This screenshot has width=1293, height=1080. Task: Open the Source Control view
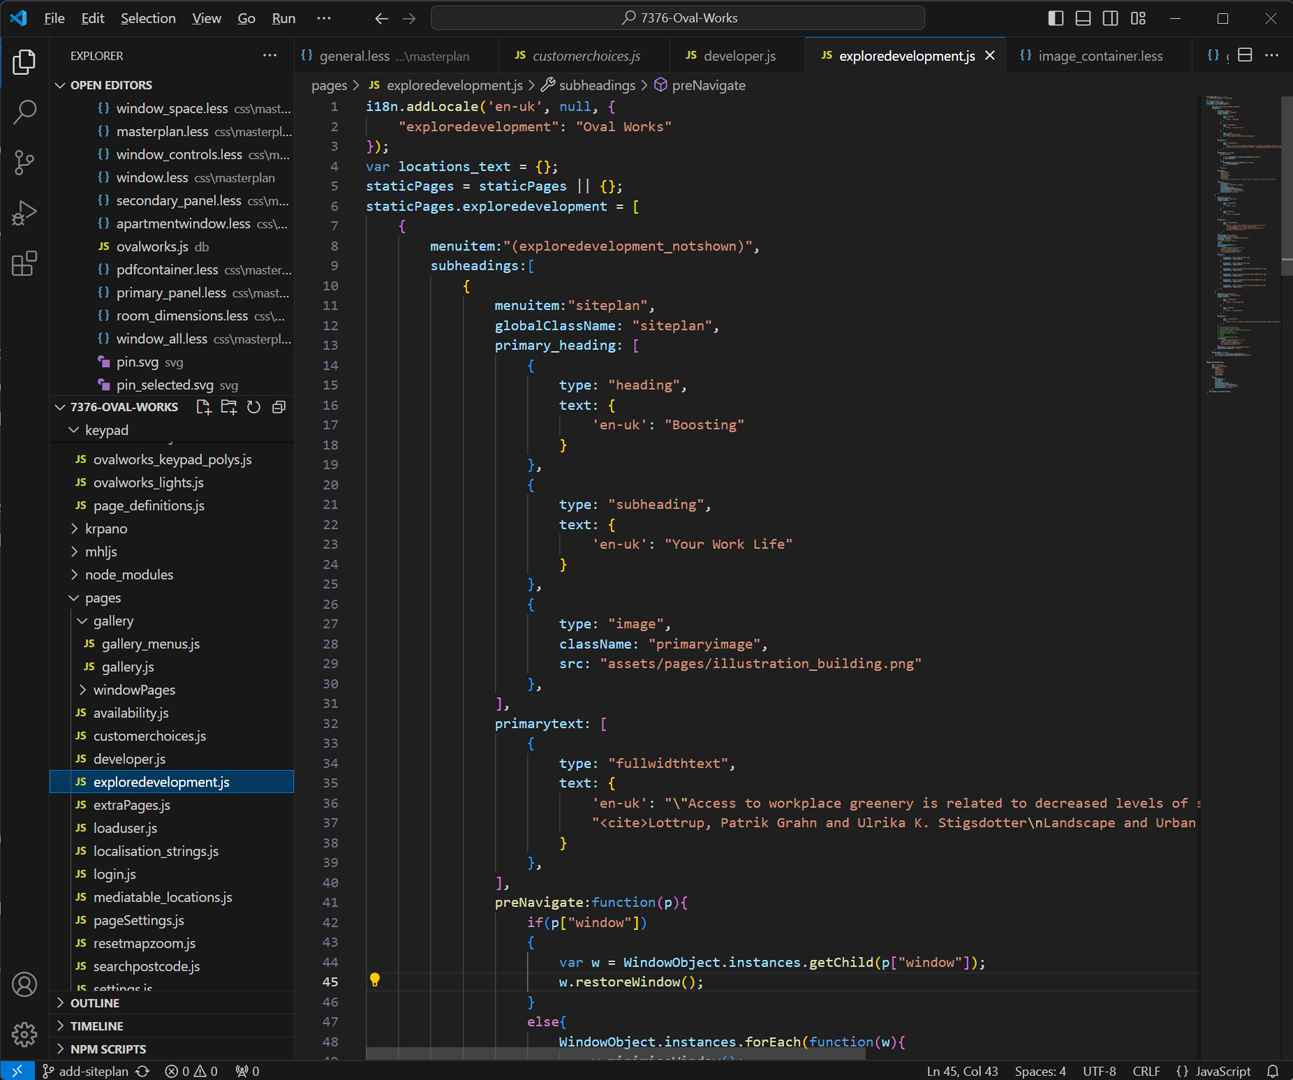(24, 162)
